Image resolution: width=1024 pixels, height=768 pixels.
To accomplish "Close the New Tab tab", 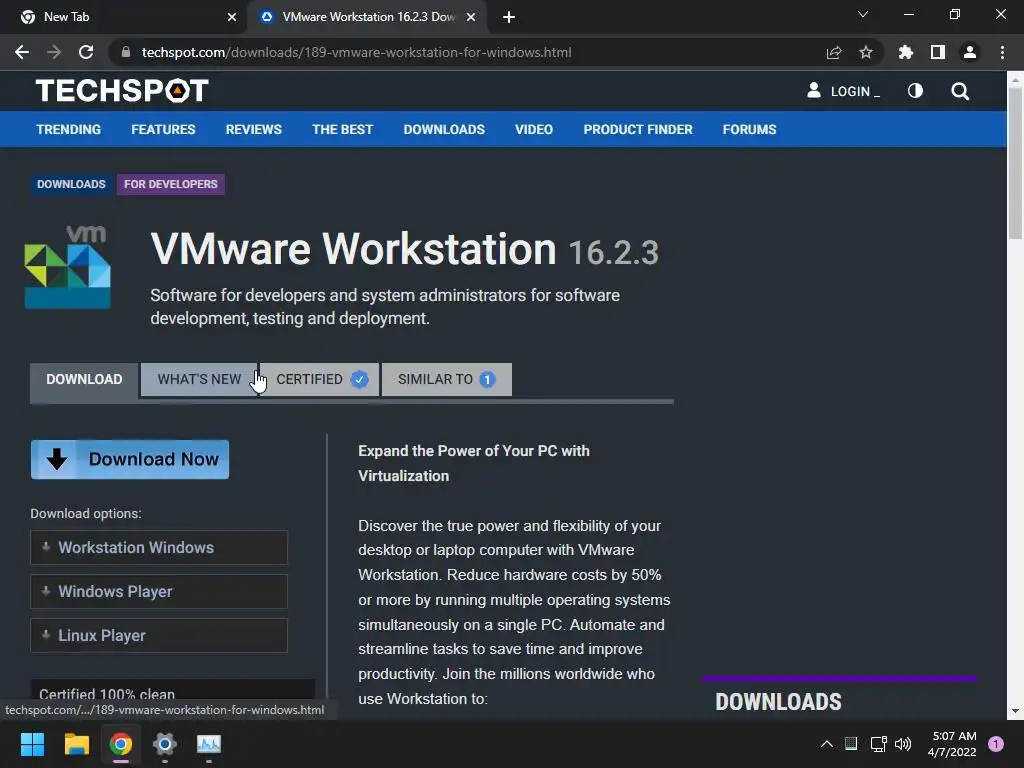I will 232,17.
